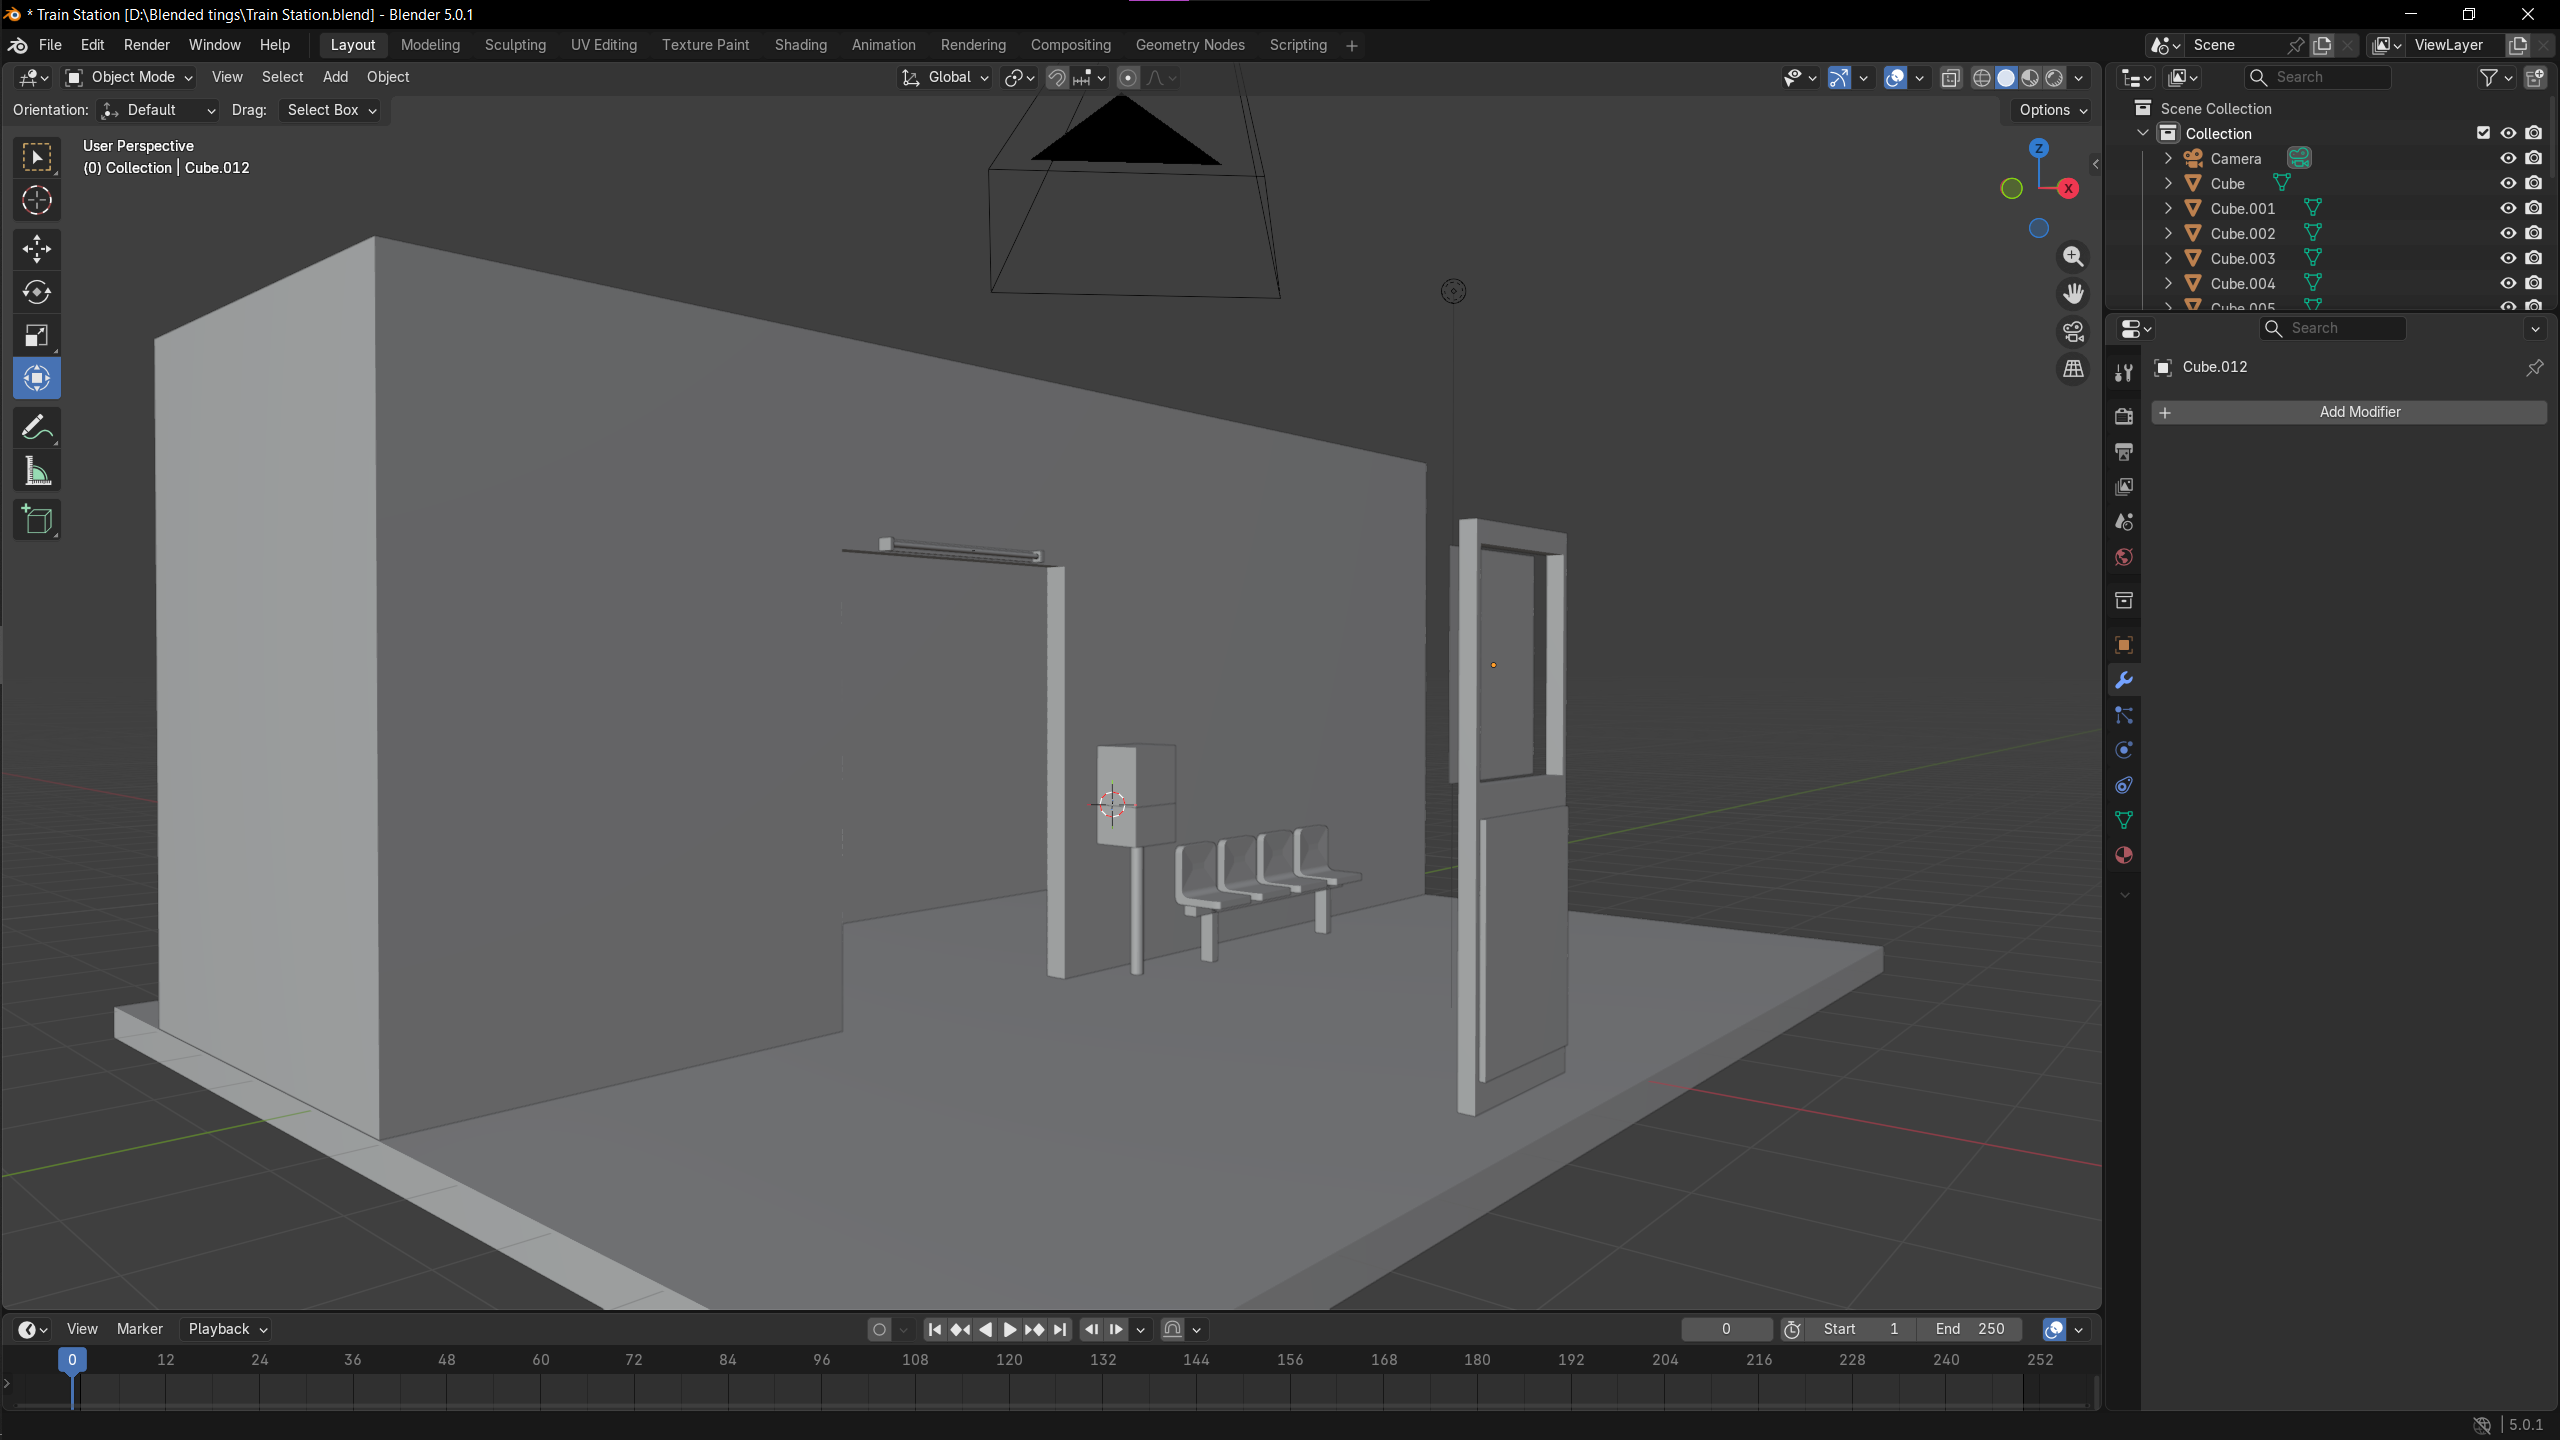The width and height of the screenshot is (2560, 1440).
Task: Collapse the Collection in outliner
Action: (2143, 133)
